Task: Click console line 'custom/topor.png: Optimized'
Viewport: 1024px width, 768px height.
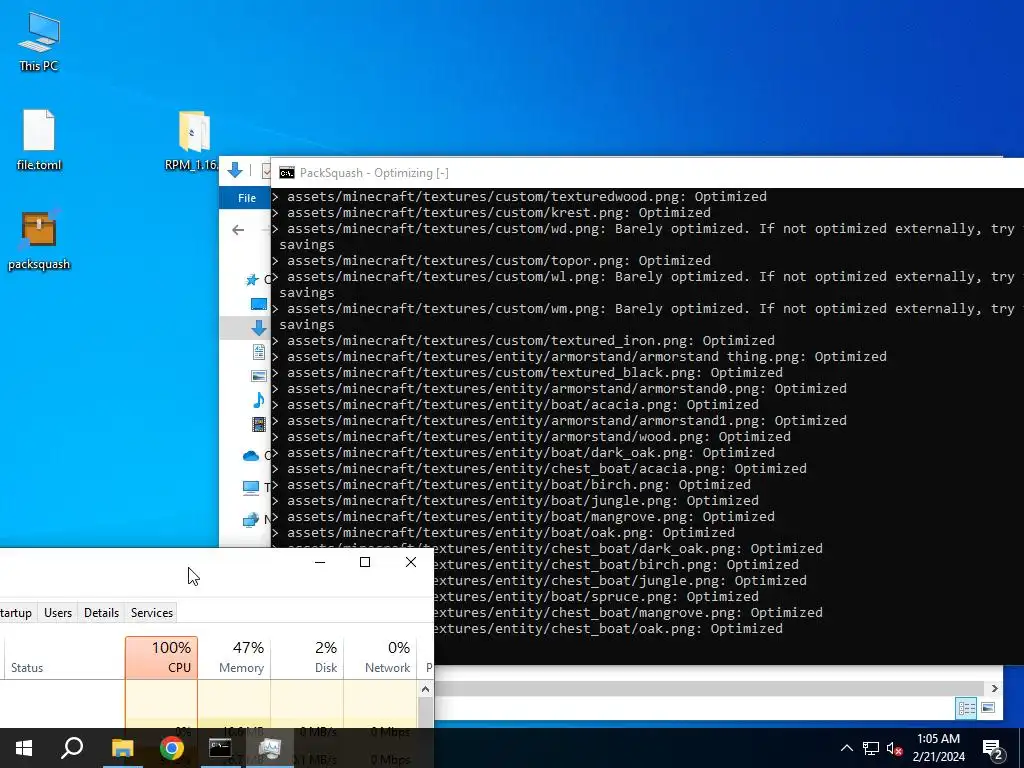Action: [x=491, y=261]
